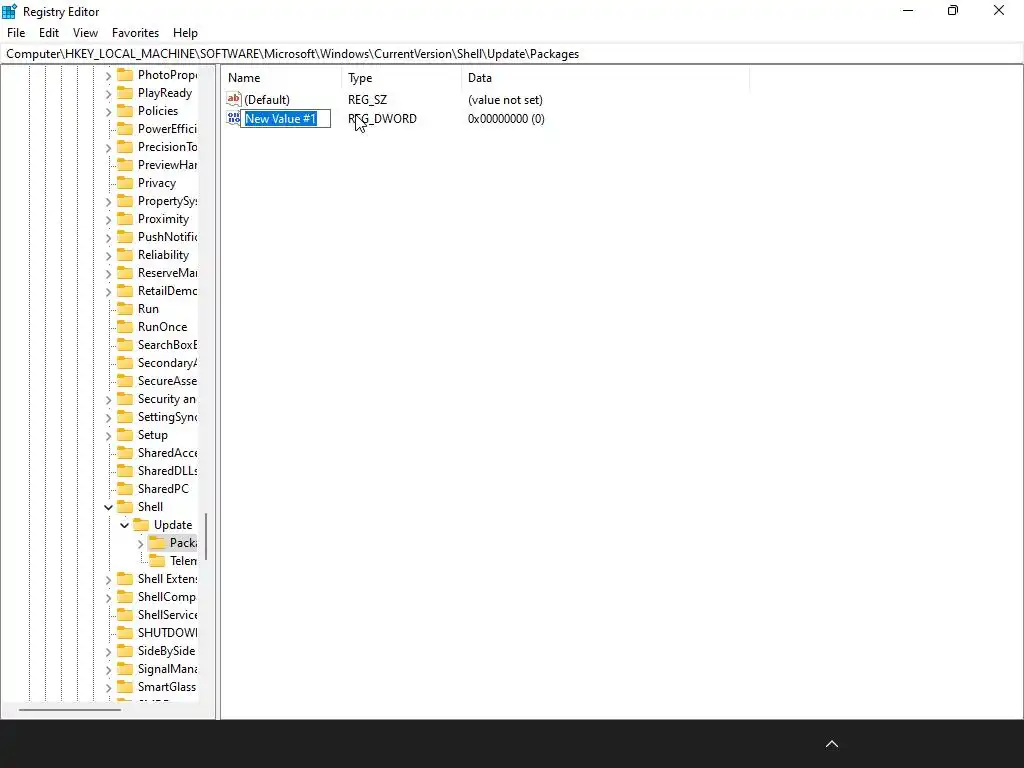Image resolution: width=1024 pixels, height=768 pixels.
Task: Open the Help menu
Action: 185,33
